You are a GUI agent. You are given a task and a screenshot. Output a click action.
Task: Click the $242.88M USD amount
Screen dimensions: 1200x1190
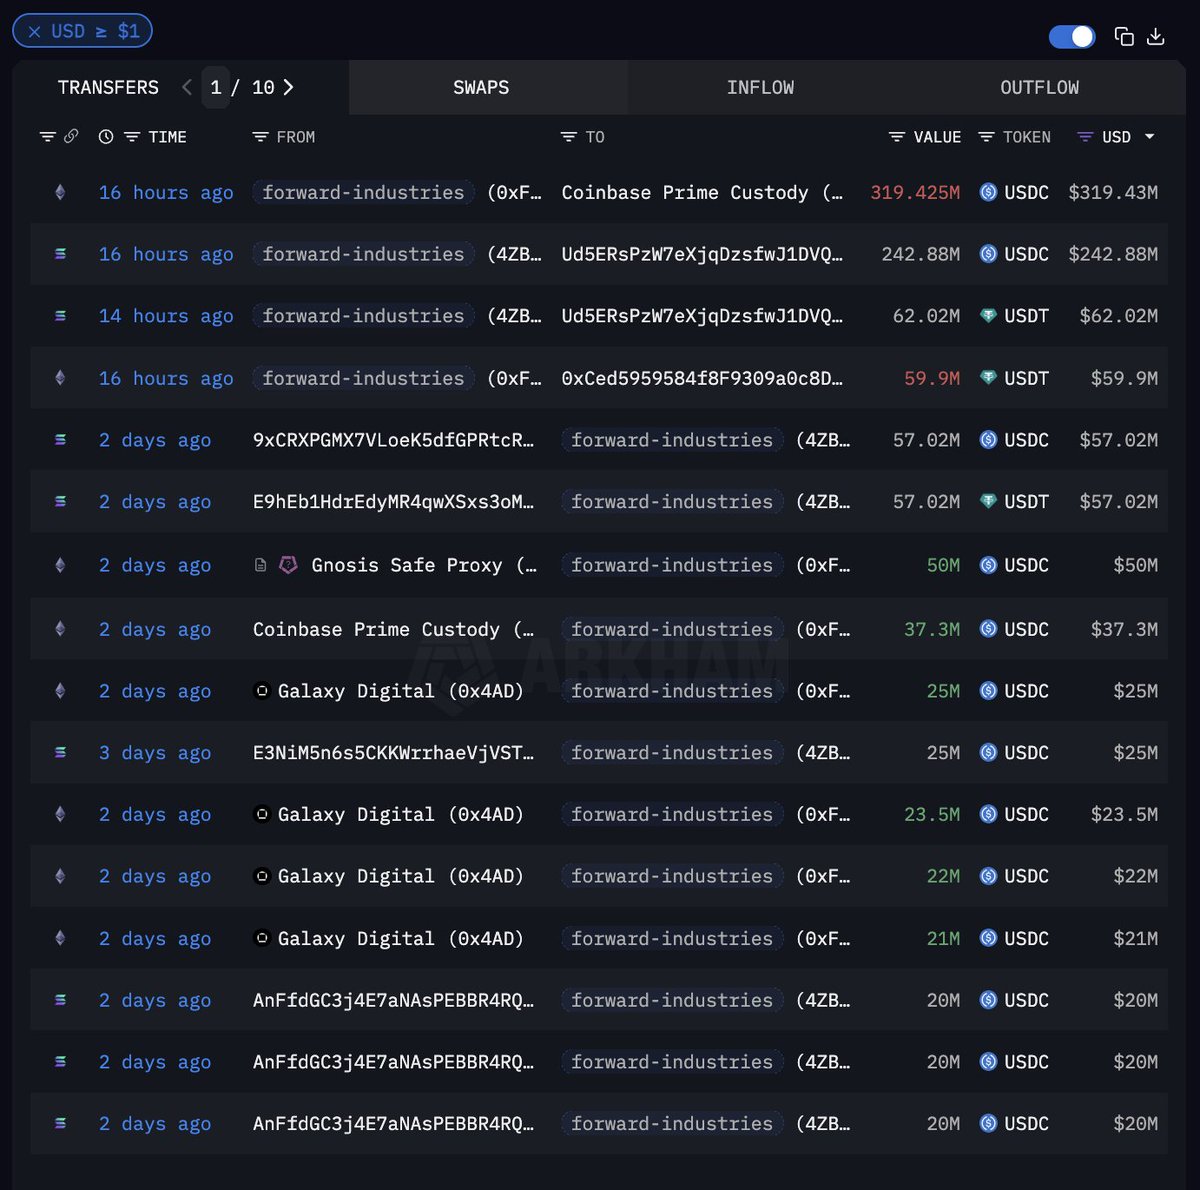1113,254
